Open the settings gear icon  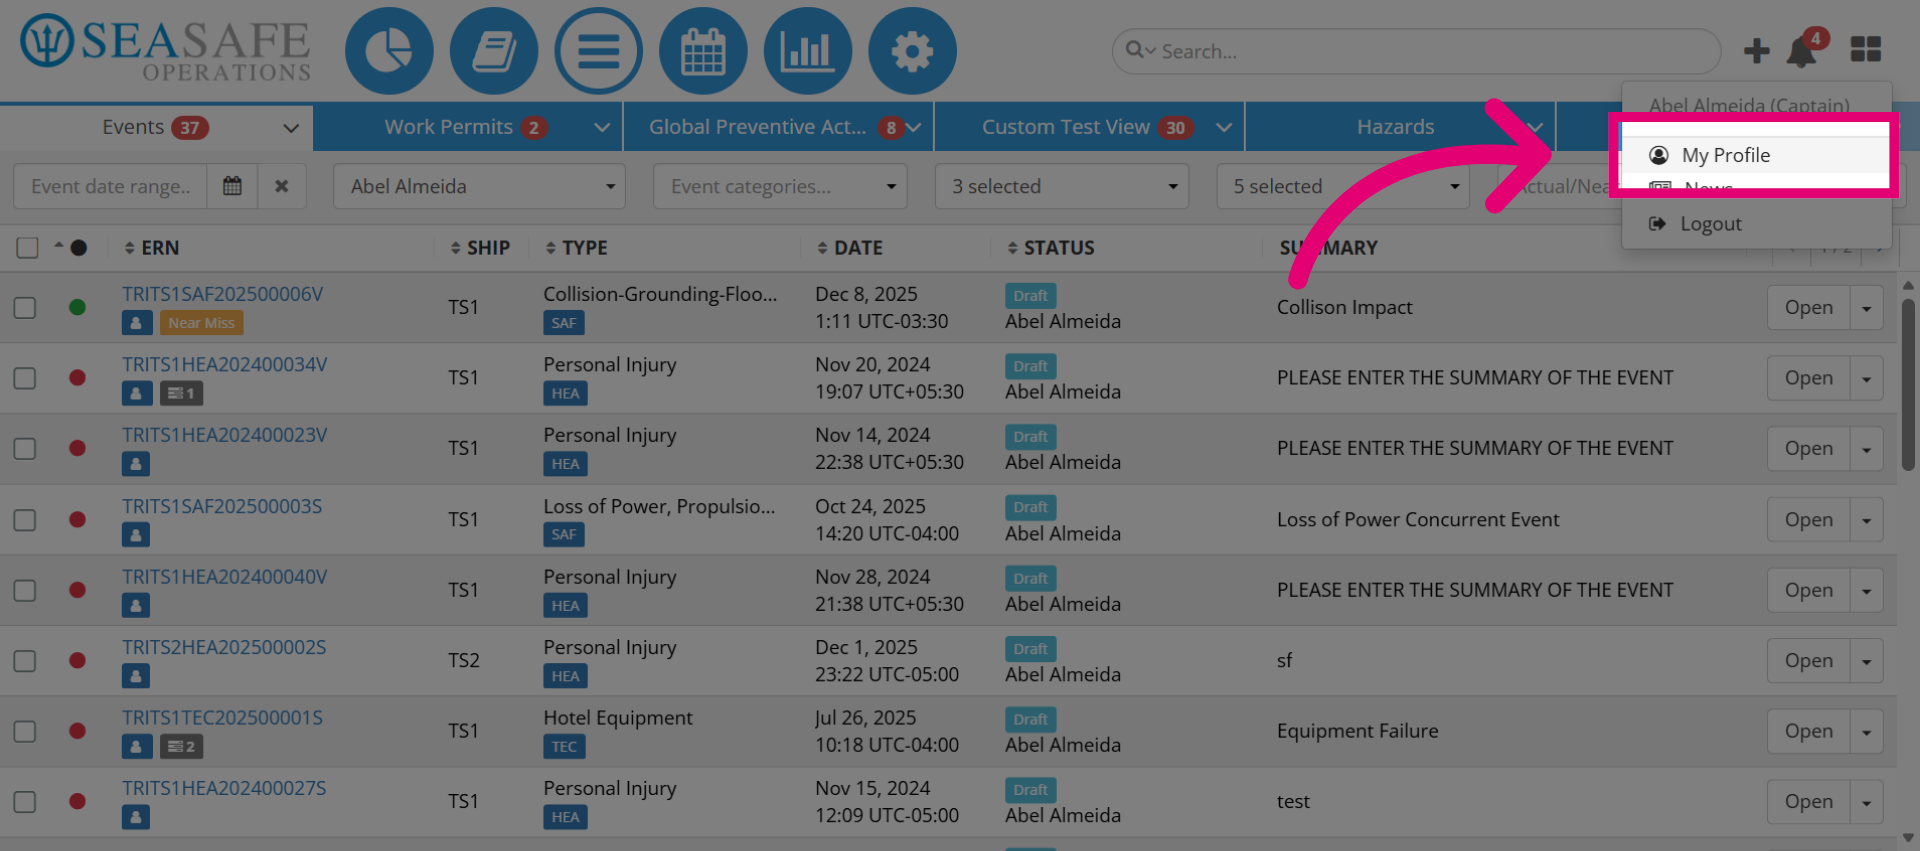tap(912, 51)
